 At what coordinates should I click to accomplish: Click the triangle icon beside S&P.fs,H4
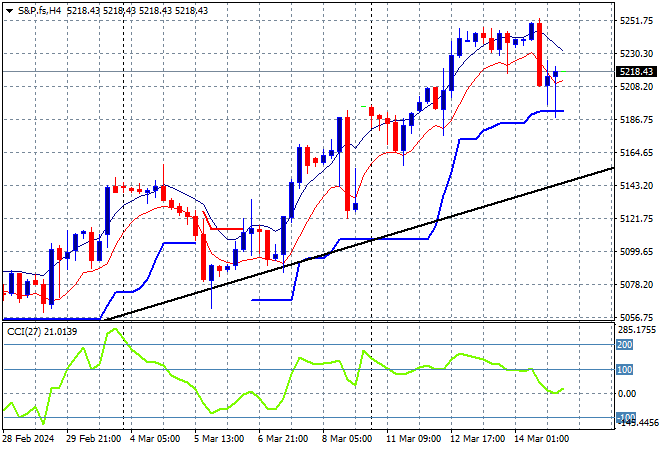7,8
